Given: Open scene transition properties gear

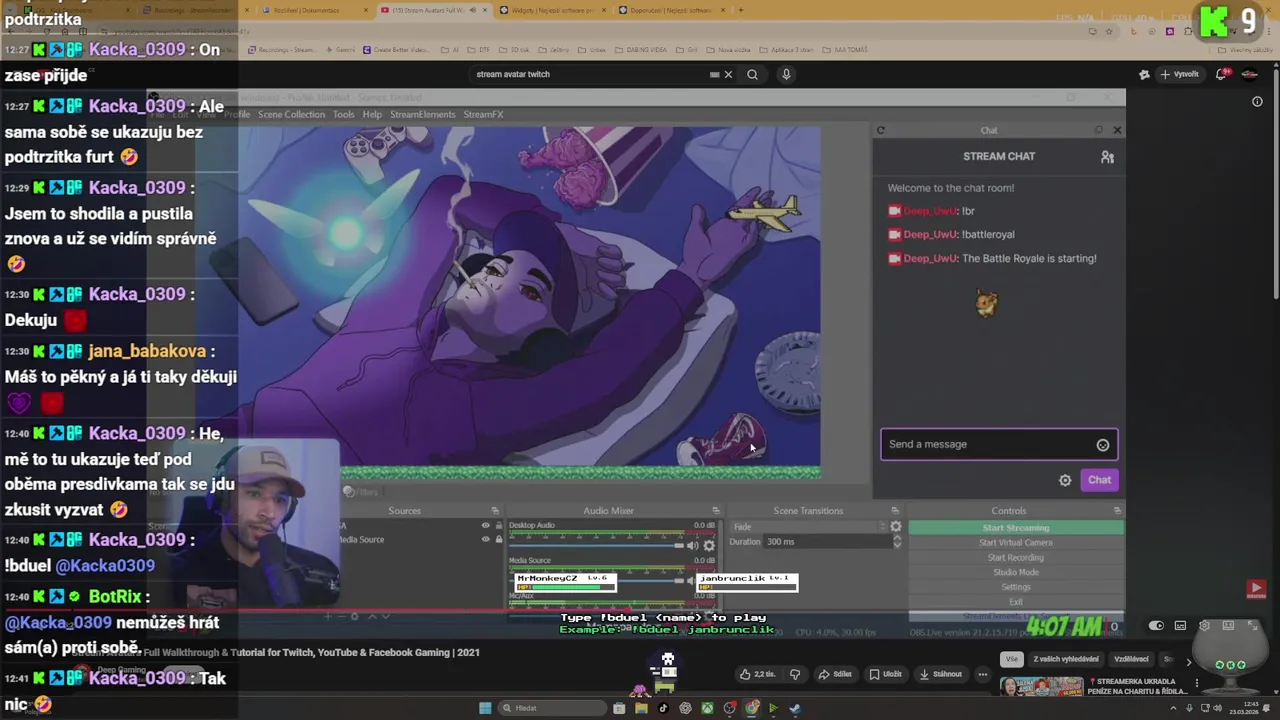Looking at the screenshot, I should tap(896, 527).
